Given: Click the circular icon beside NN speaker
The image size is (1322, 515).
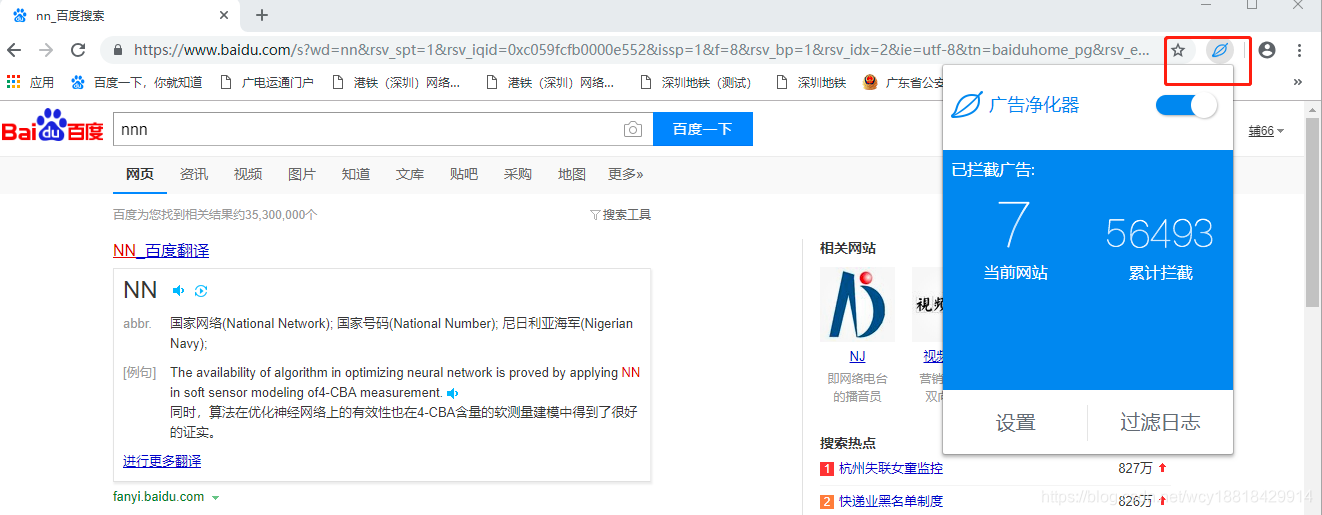Looking at the screenshot, I should click(201, 291).
